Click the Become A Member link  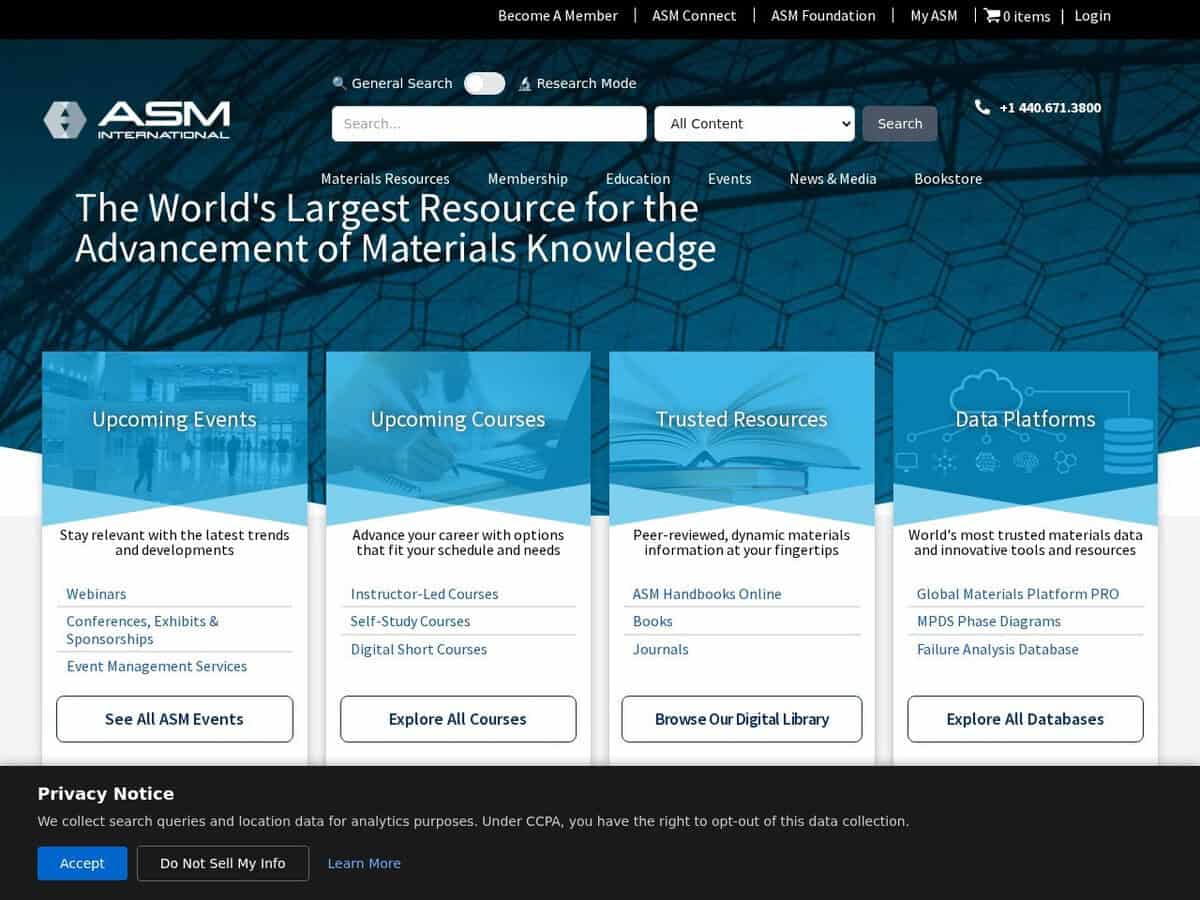[558, 16]
